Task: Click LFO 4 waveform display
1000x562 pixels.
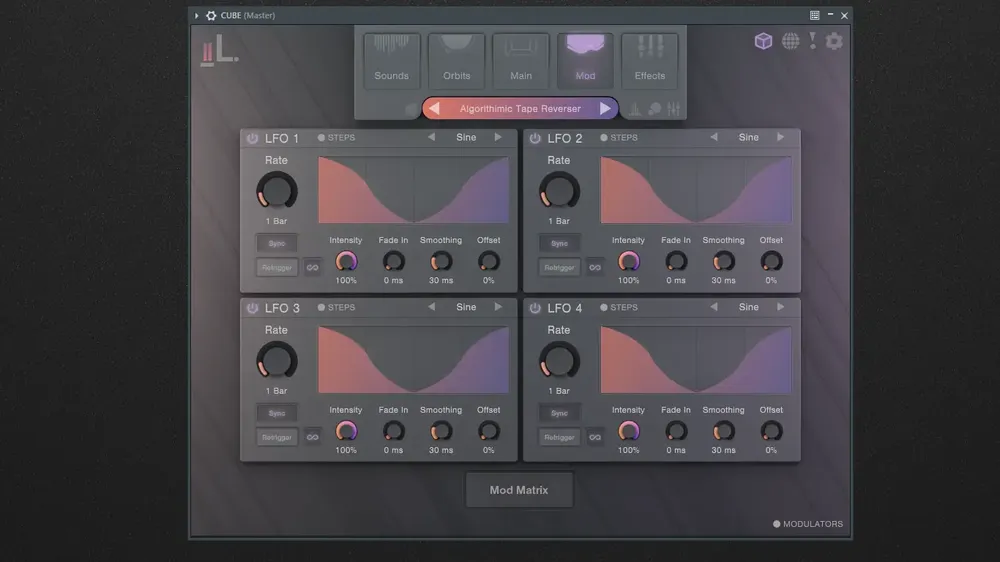Action: click(x=696, y=360)
